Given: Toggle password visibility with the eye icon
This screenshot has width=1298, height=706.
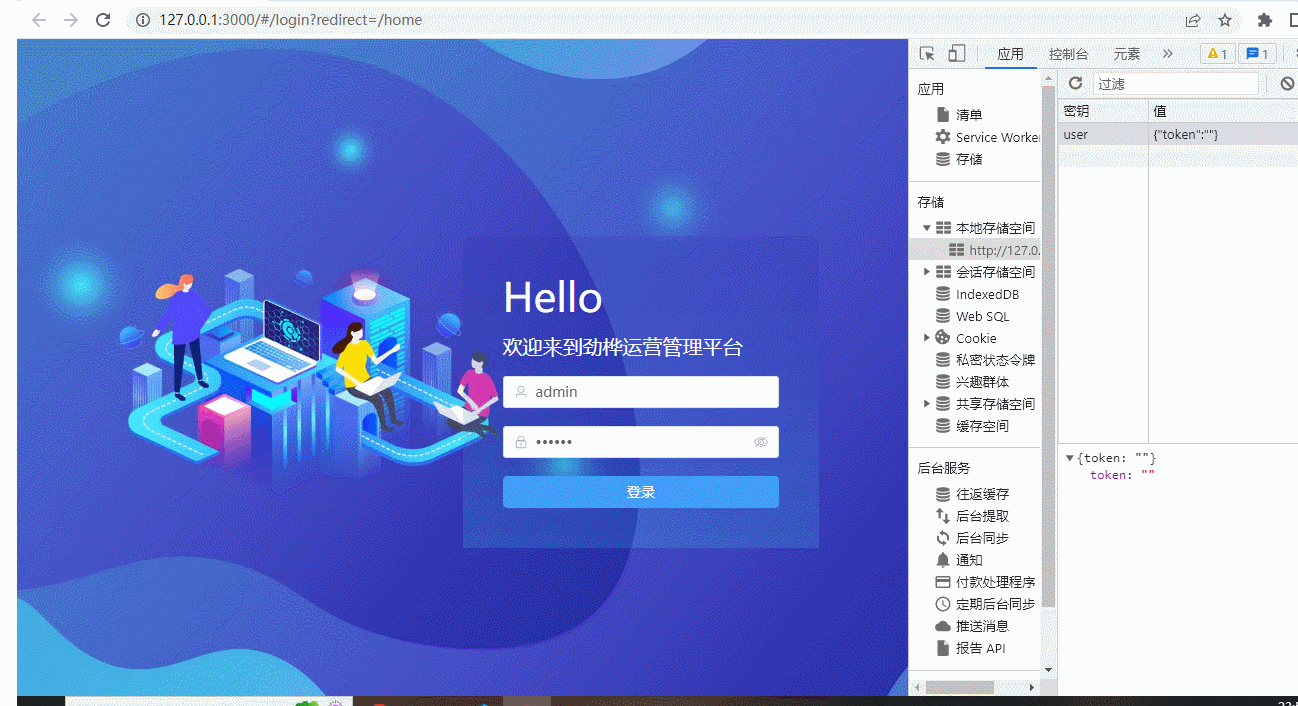Looking at the screenshot, I should (x=763, y=442).
